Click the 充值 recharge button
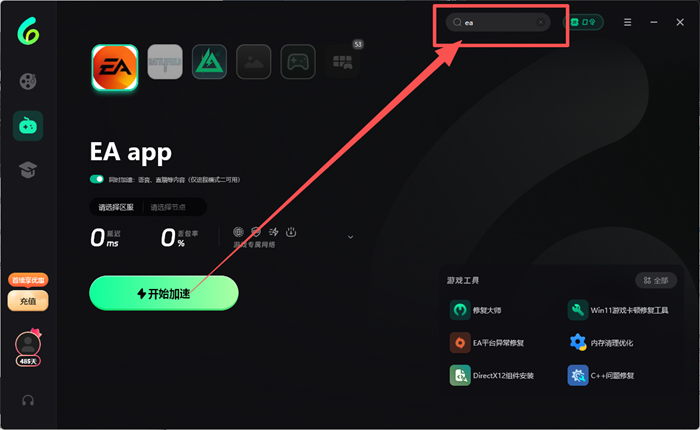700x430 pixels. click(28, 301)
